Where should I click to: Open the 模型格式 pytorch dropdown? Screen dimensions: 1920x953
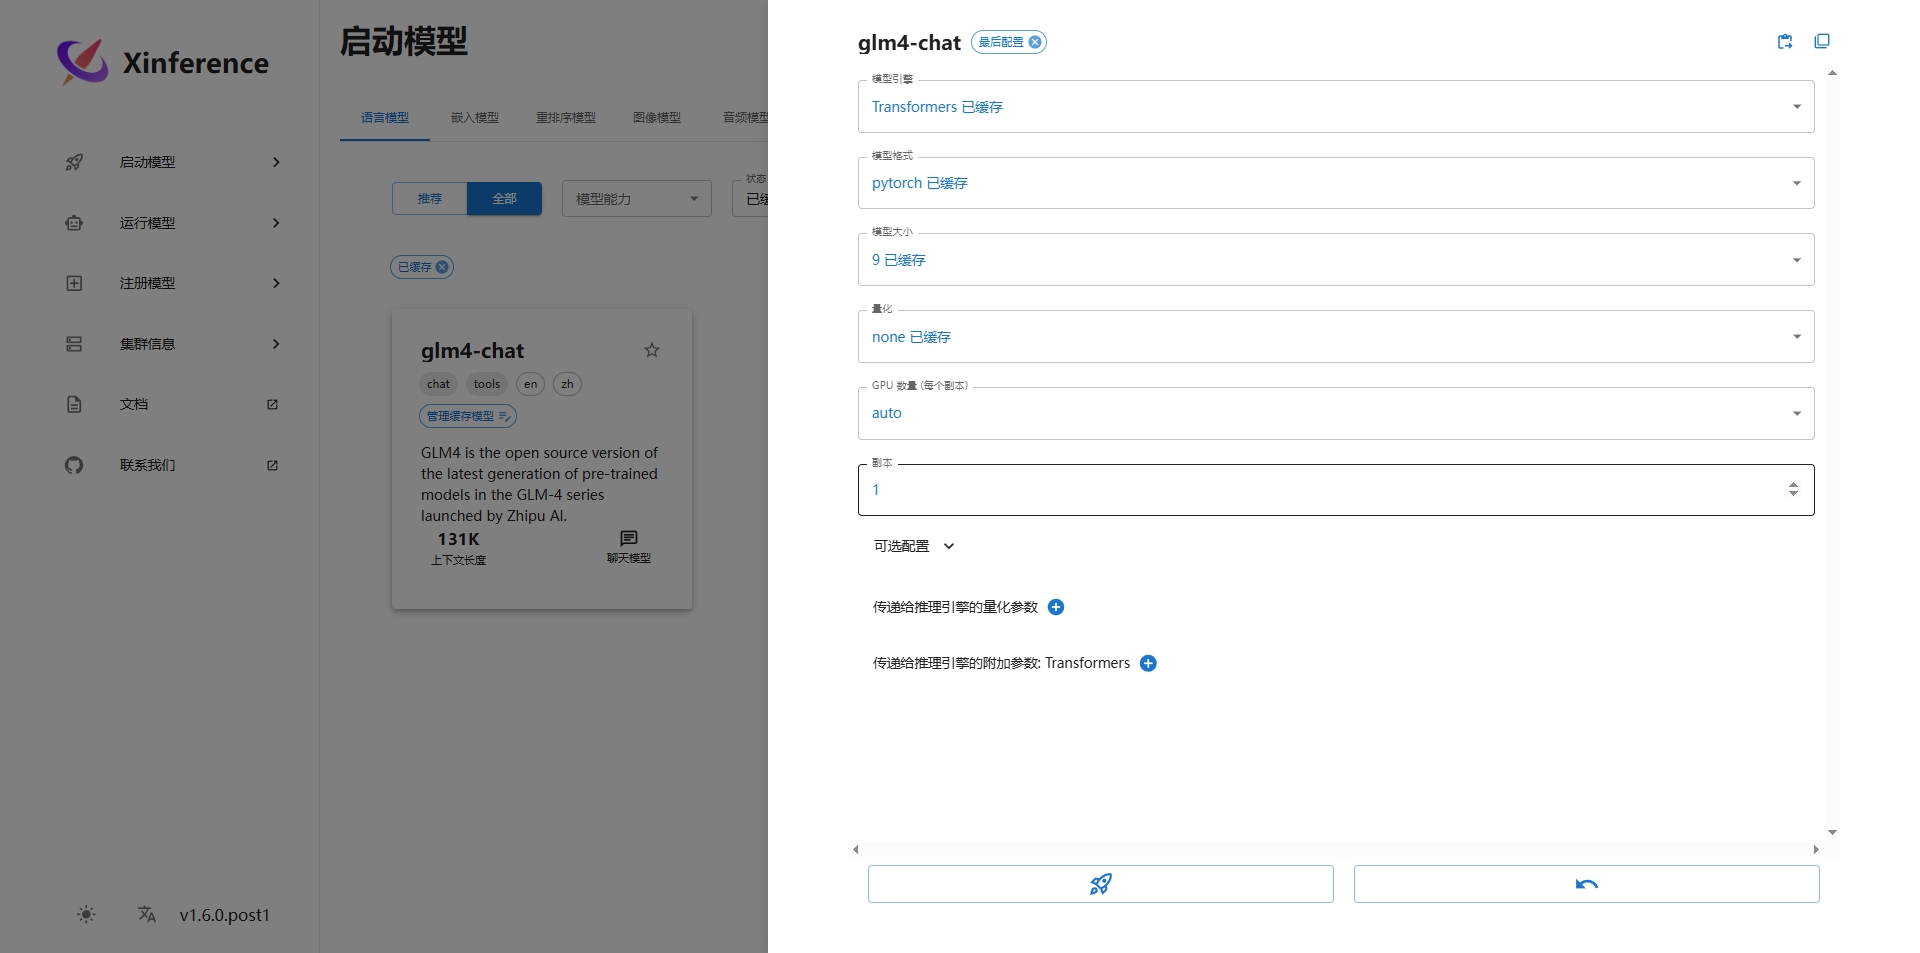(1336, 183)
